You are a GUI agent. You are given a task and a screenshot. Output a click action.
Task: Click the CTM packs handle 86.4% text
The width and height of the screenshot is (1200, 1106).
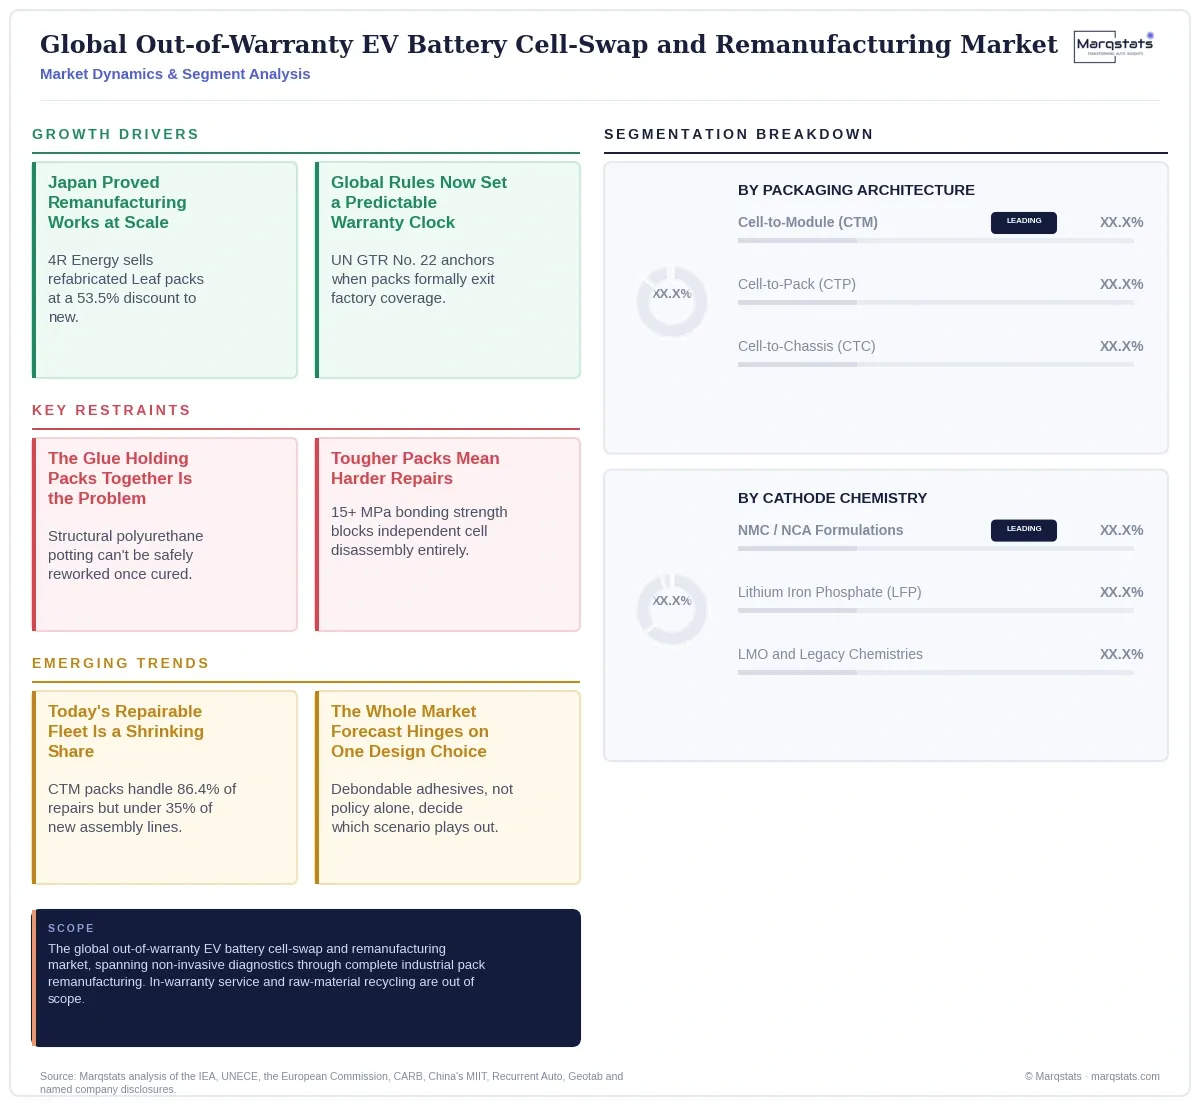pos(142,808)
